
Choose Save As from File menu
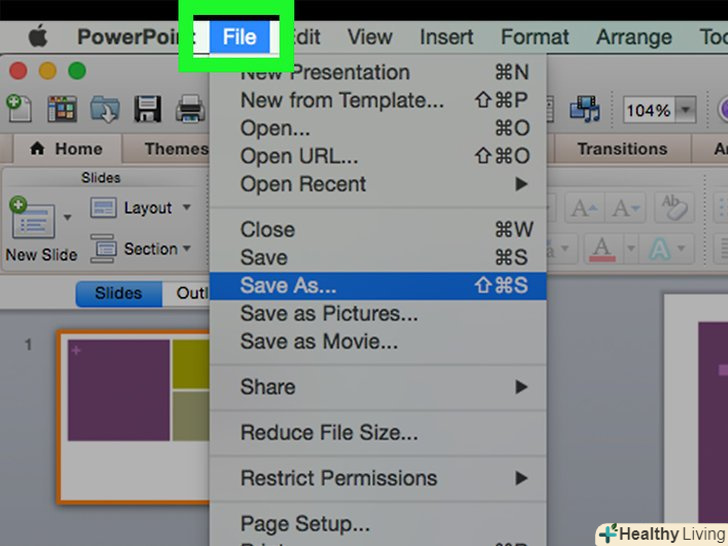(x=288, y=285)
